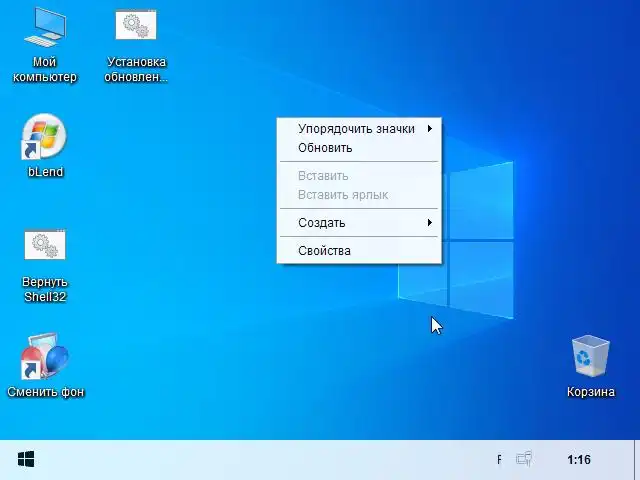
Task: Open the Создать submenu
Action: (359, 222)
